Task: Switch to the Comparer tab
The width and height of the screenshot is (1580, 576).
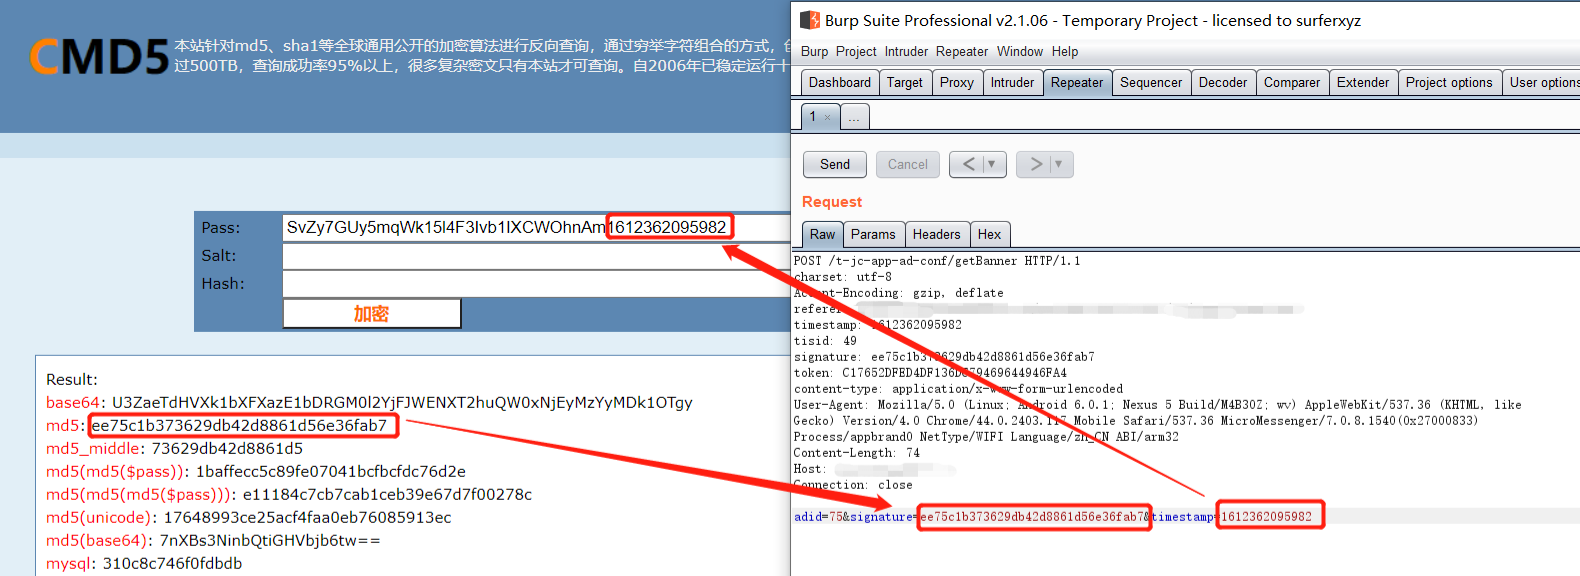Action: (1292, 82)
